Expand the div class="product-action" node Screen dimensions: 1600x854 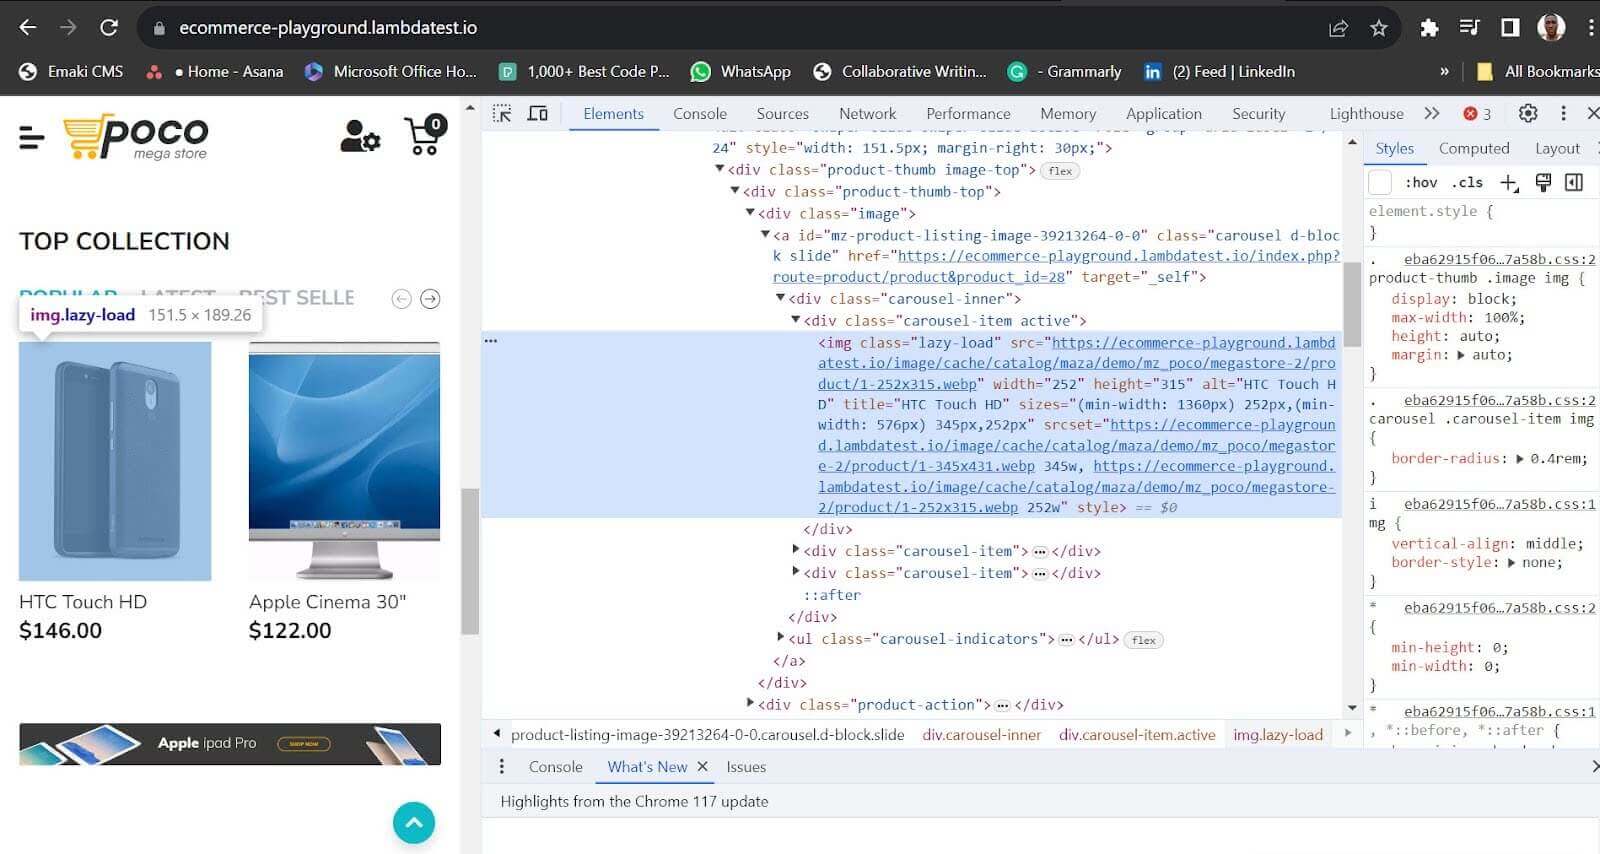750,703
